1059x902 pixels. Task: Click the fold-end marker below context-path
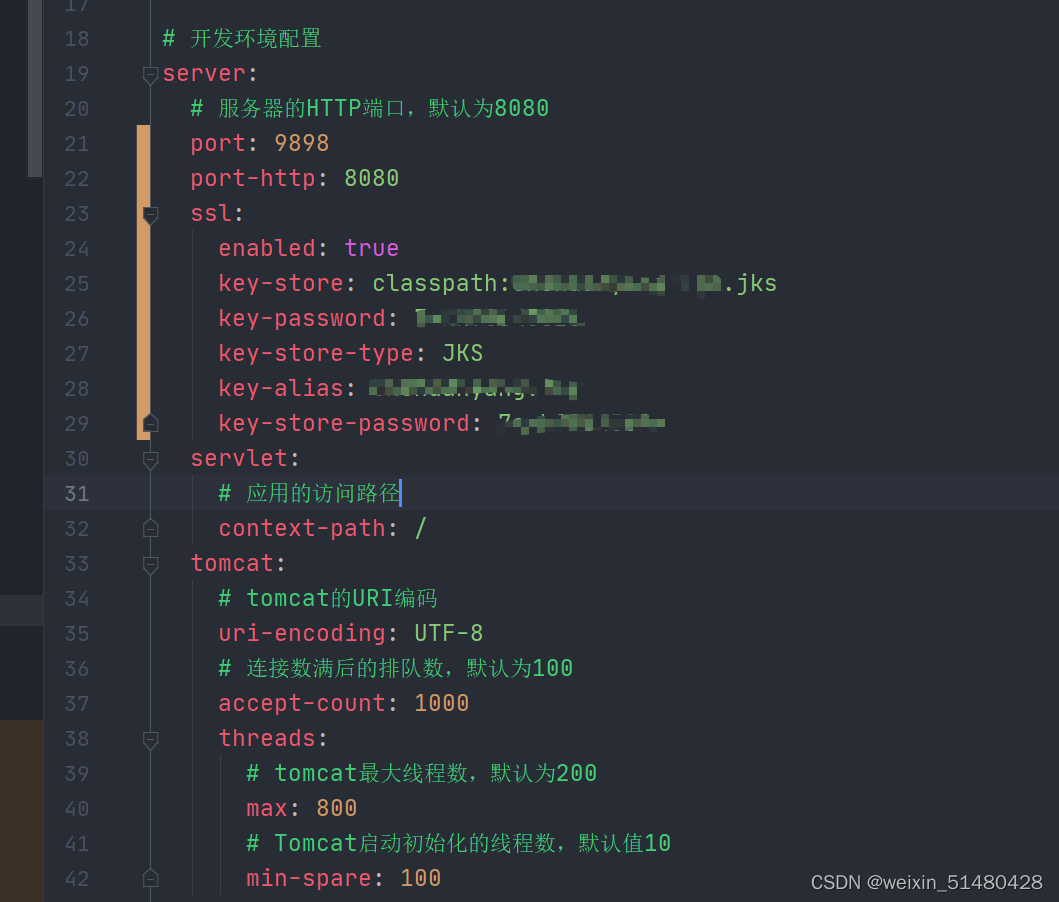(149, 528)
